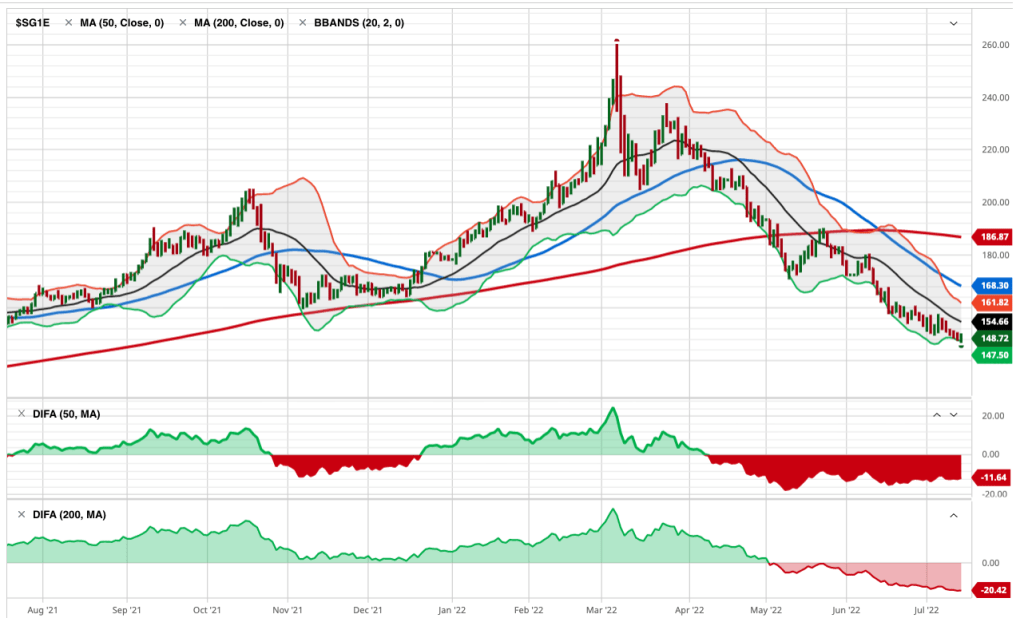
Task: Remove the BBANDS (20, 2, 0) indicator
Action: coord(304,22)
